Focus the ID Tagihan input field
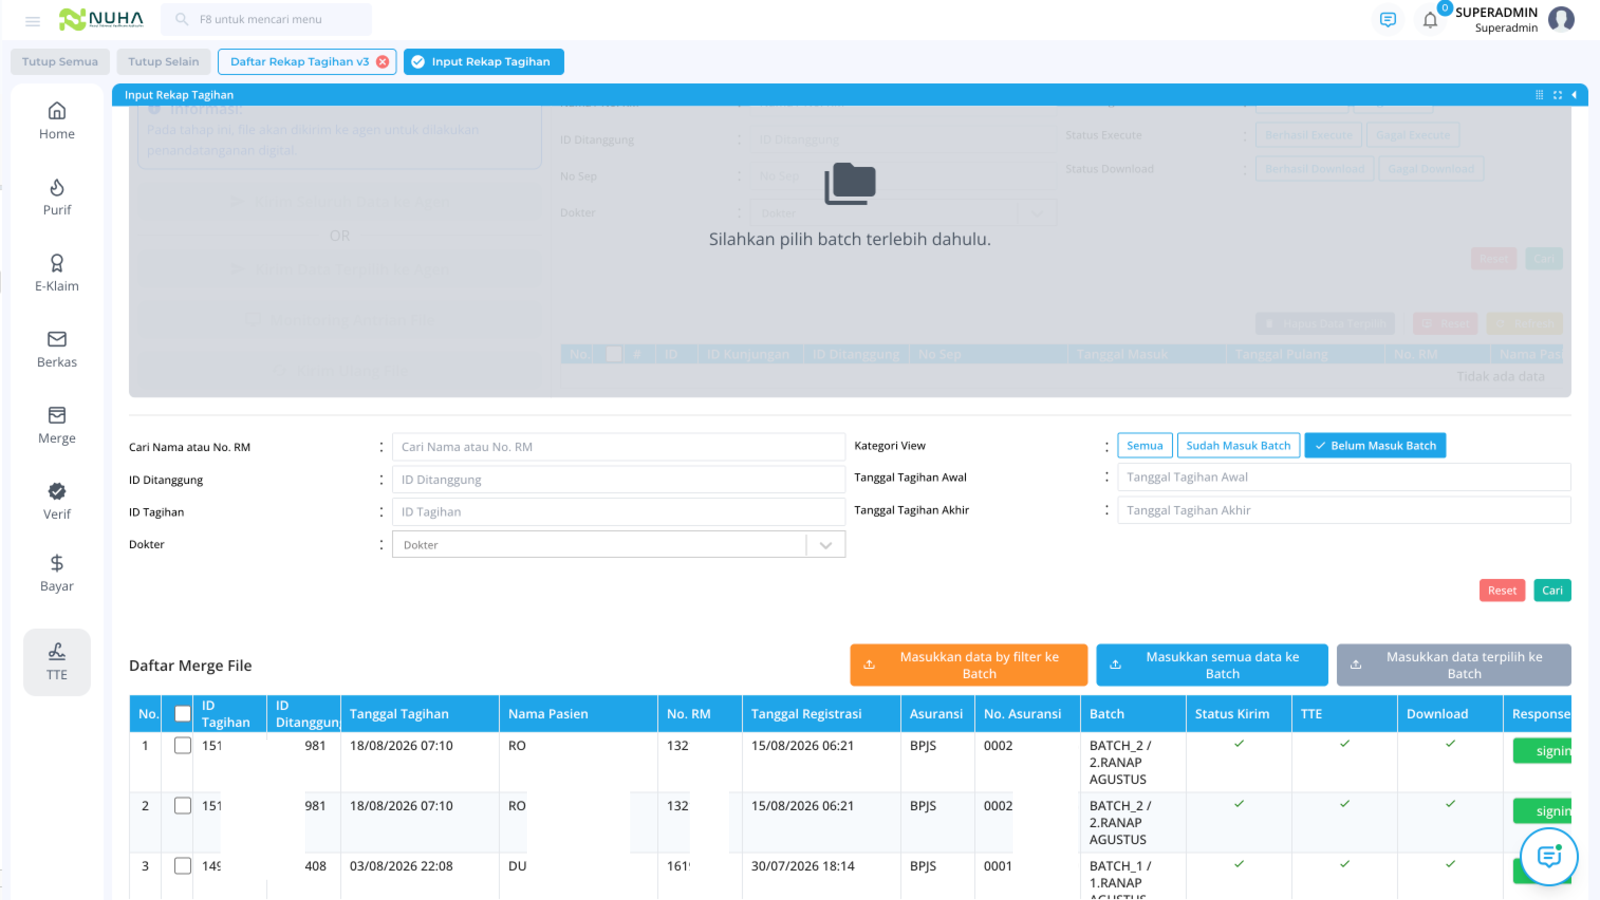The width and height of the screenshot is (1600, 900). pos(618,512)
